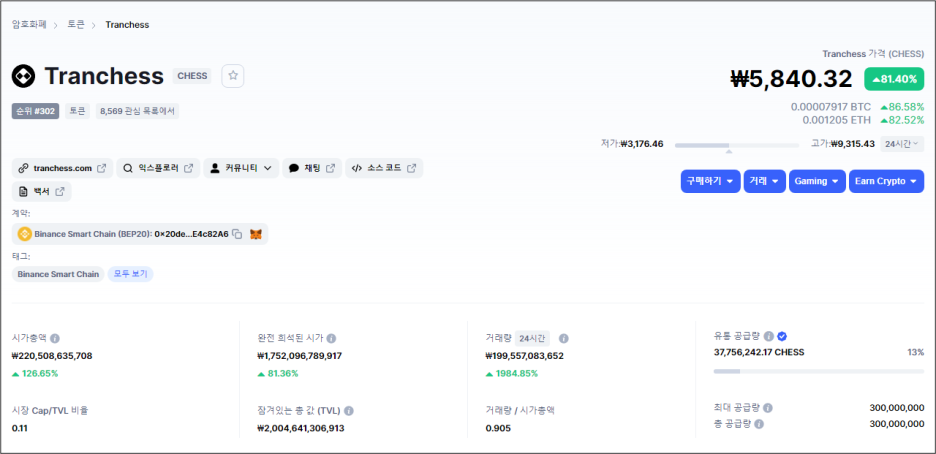Click the Binance Smart Chain coin icon

click(24, 234)
